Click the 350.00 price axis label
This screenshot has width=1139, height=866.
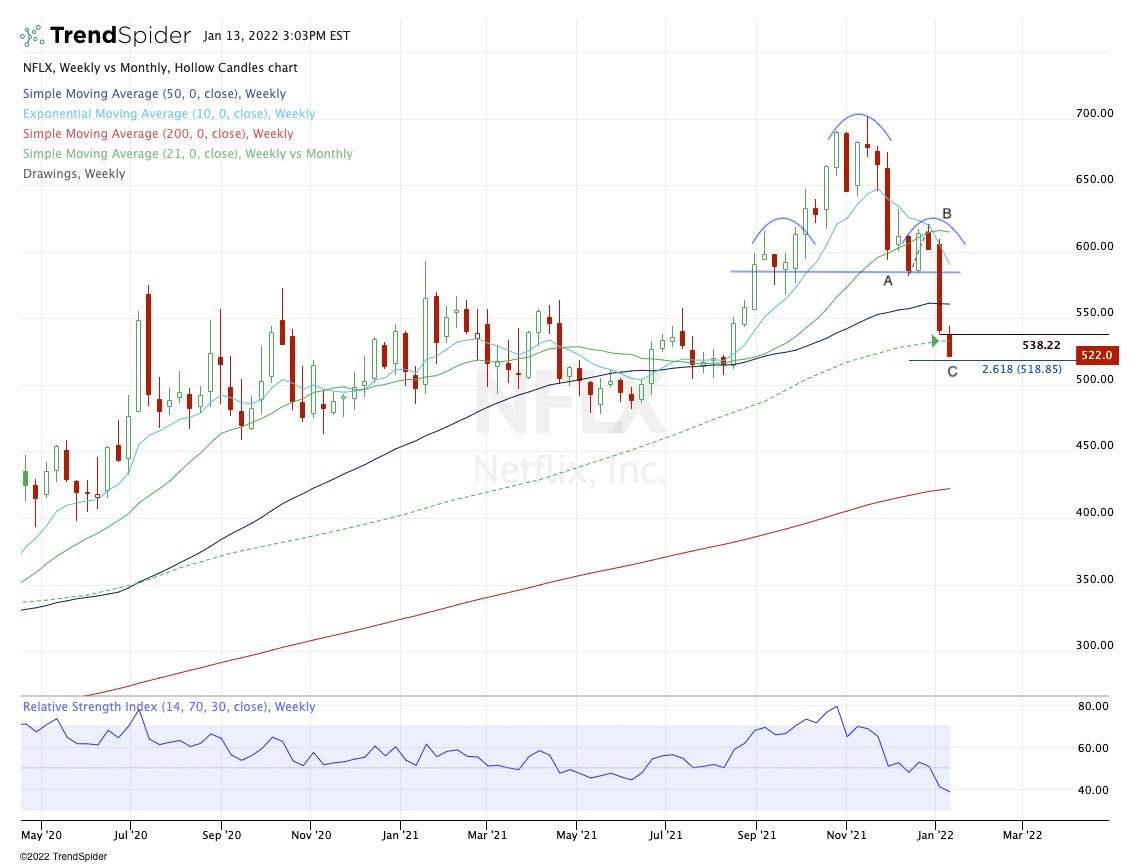click(1095, 579)
